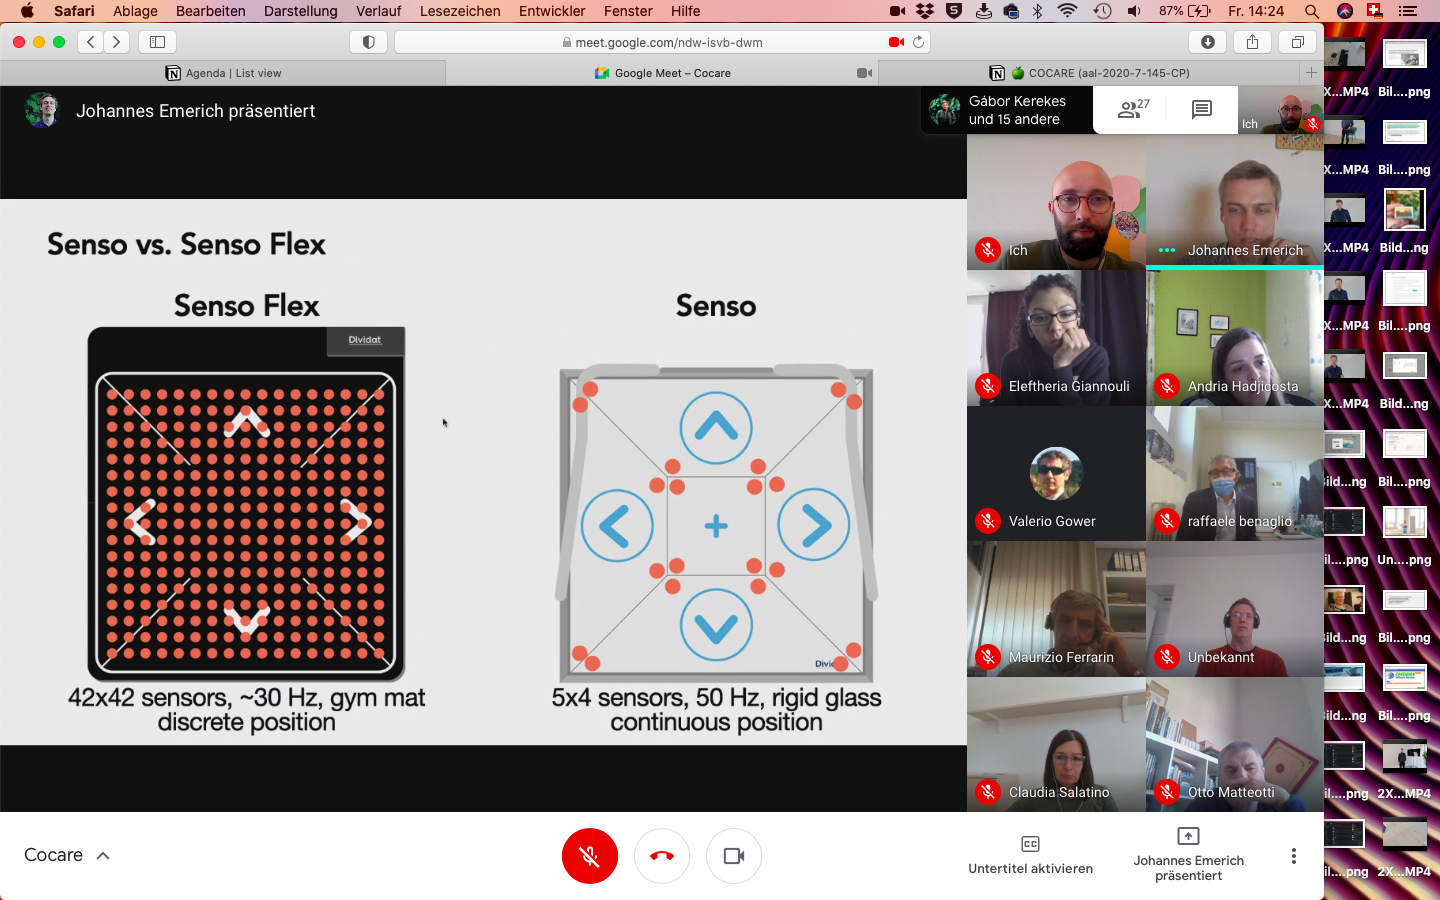Open the participants list icon
1440x900 pixels.
click(1133, 110)
